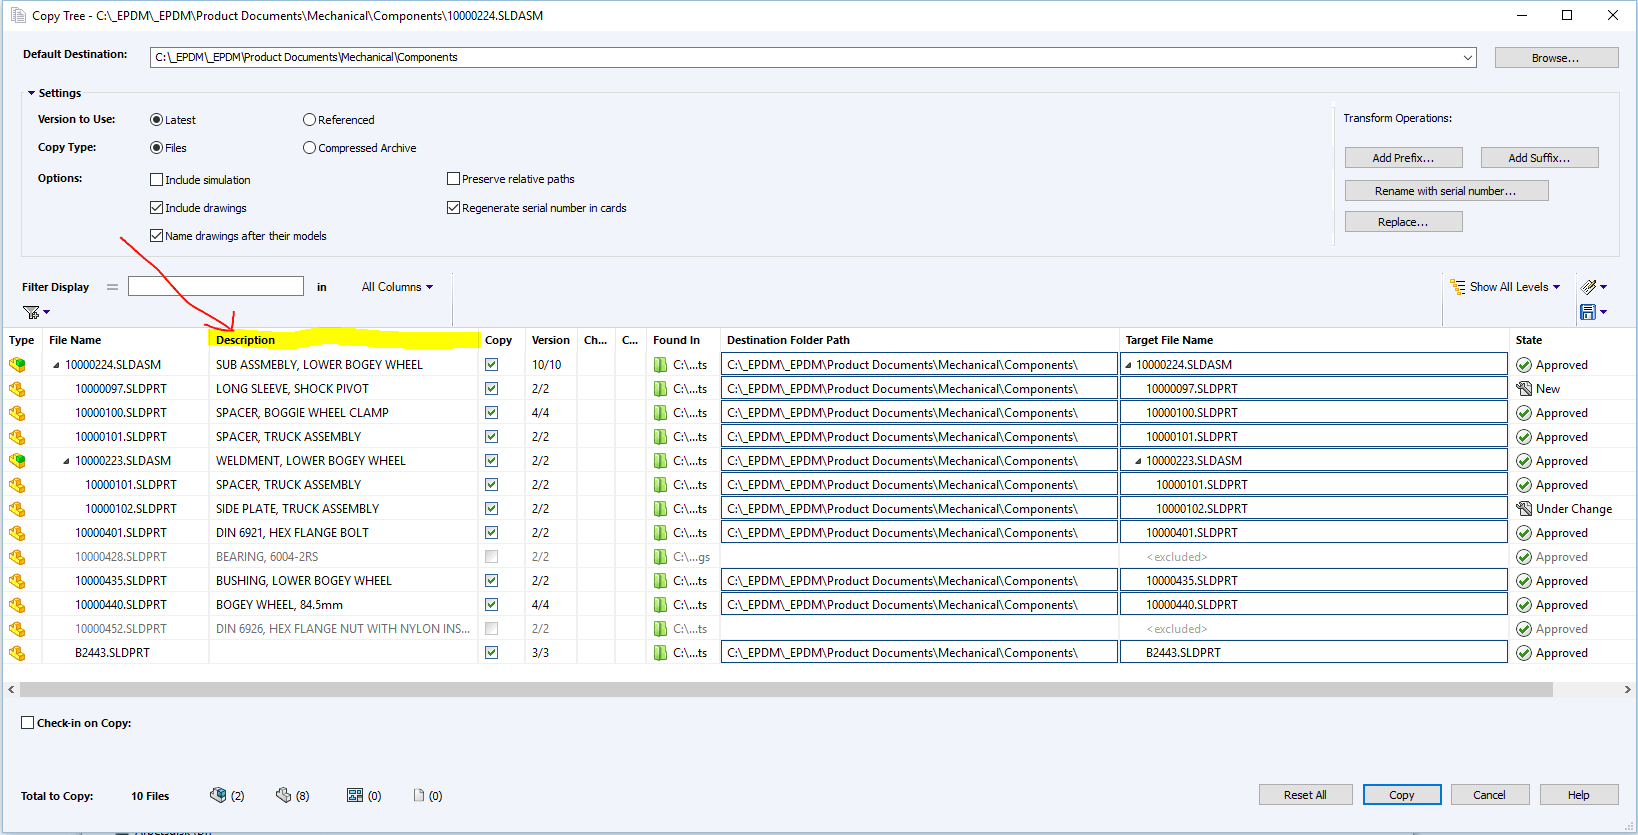Collapse the 10000223.SLDASM tree node
Screen dimensions: 1638x835
click(66, 461)
